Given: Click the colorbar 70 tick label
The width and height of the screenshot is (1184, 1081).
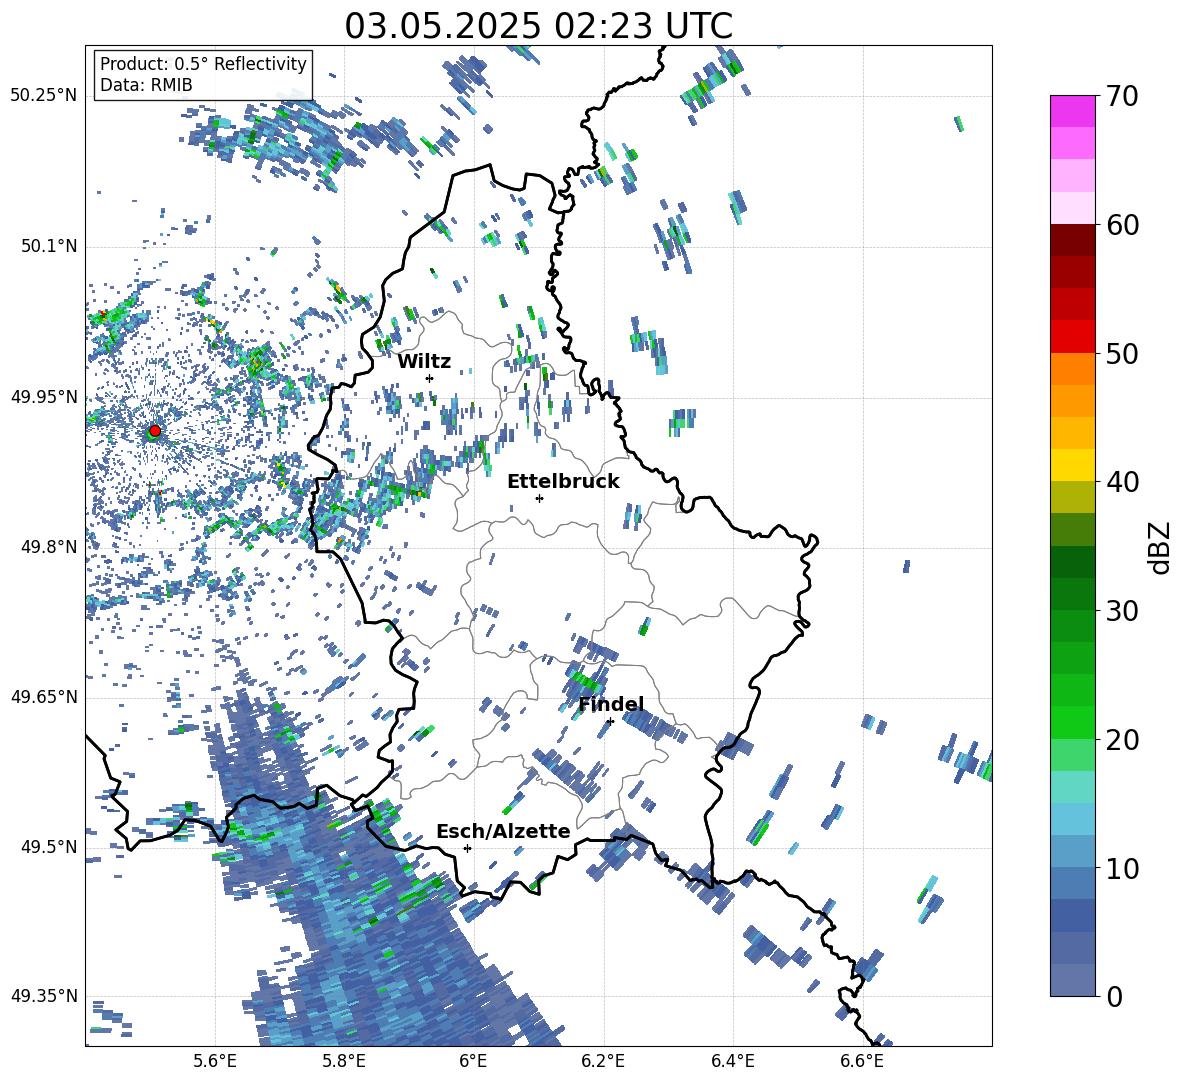Looking at the screenshot, I should tap(1122, 96).
